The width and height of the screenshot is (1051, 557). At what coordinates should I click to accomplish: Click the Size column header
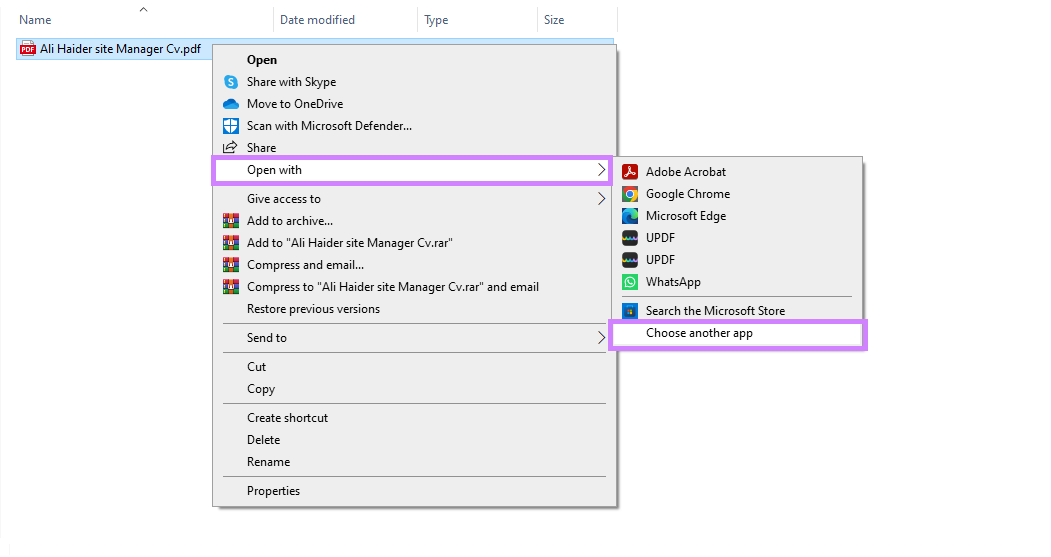click(x=554, y=20)
